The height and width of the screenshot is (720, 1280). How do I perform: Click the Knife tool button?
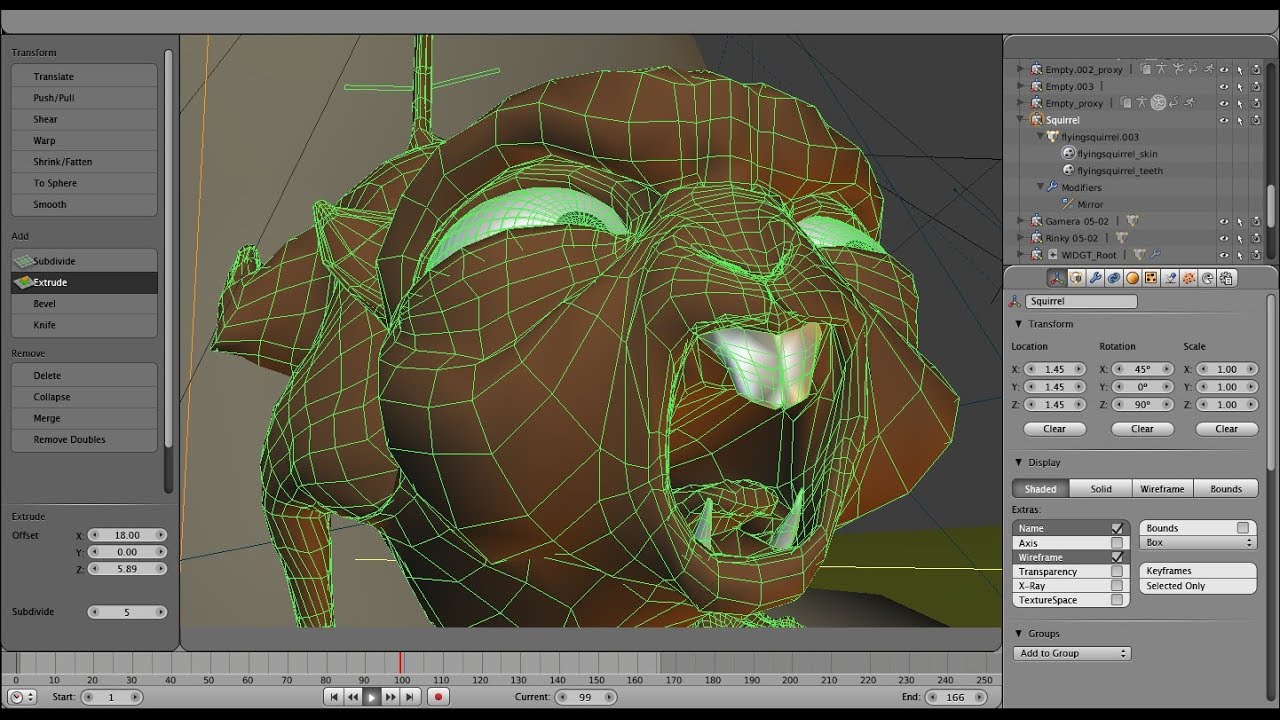84,325
